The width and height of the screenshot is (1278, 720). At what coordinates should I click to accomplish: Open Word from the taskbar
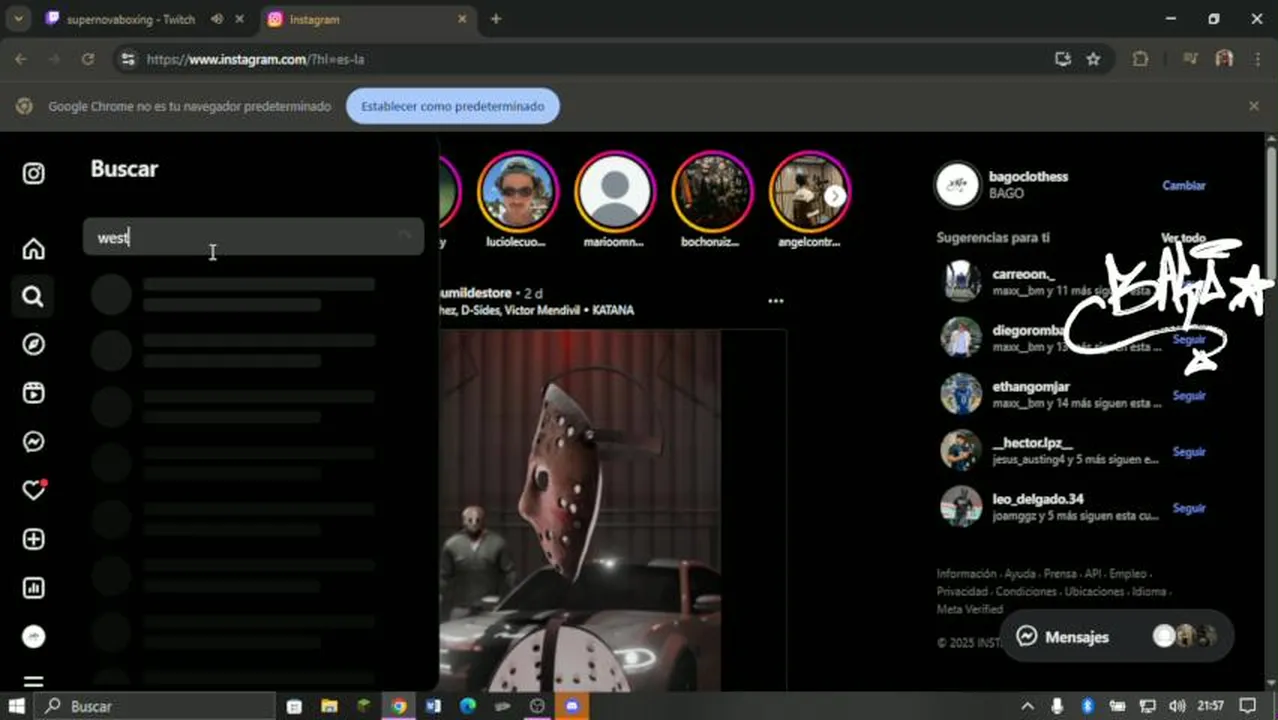[x=433, y=706]
